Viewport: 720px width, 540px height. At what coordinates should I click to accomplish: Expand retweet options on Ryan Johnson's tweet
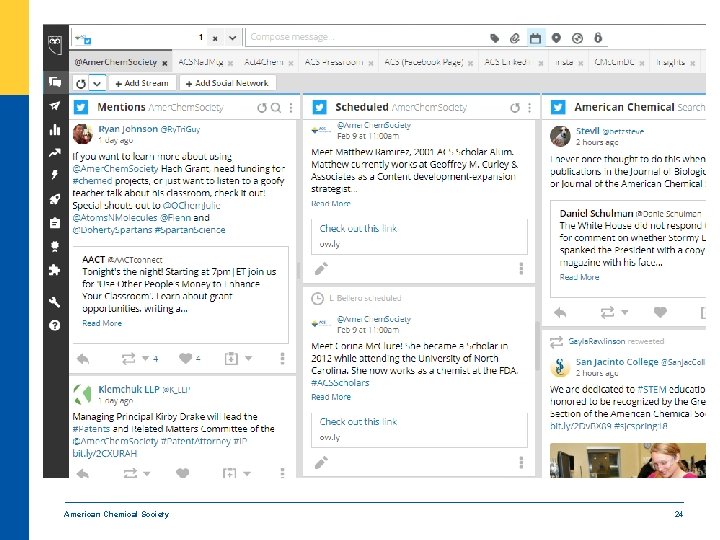146,358
